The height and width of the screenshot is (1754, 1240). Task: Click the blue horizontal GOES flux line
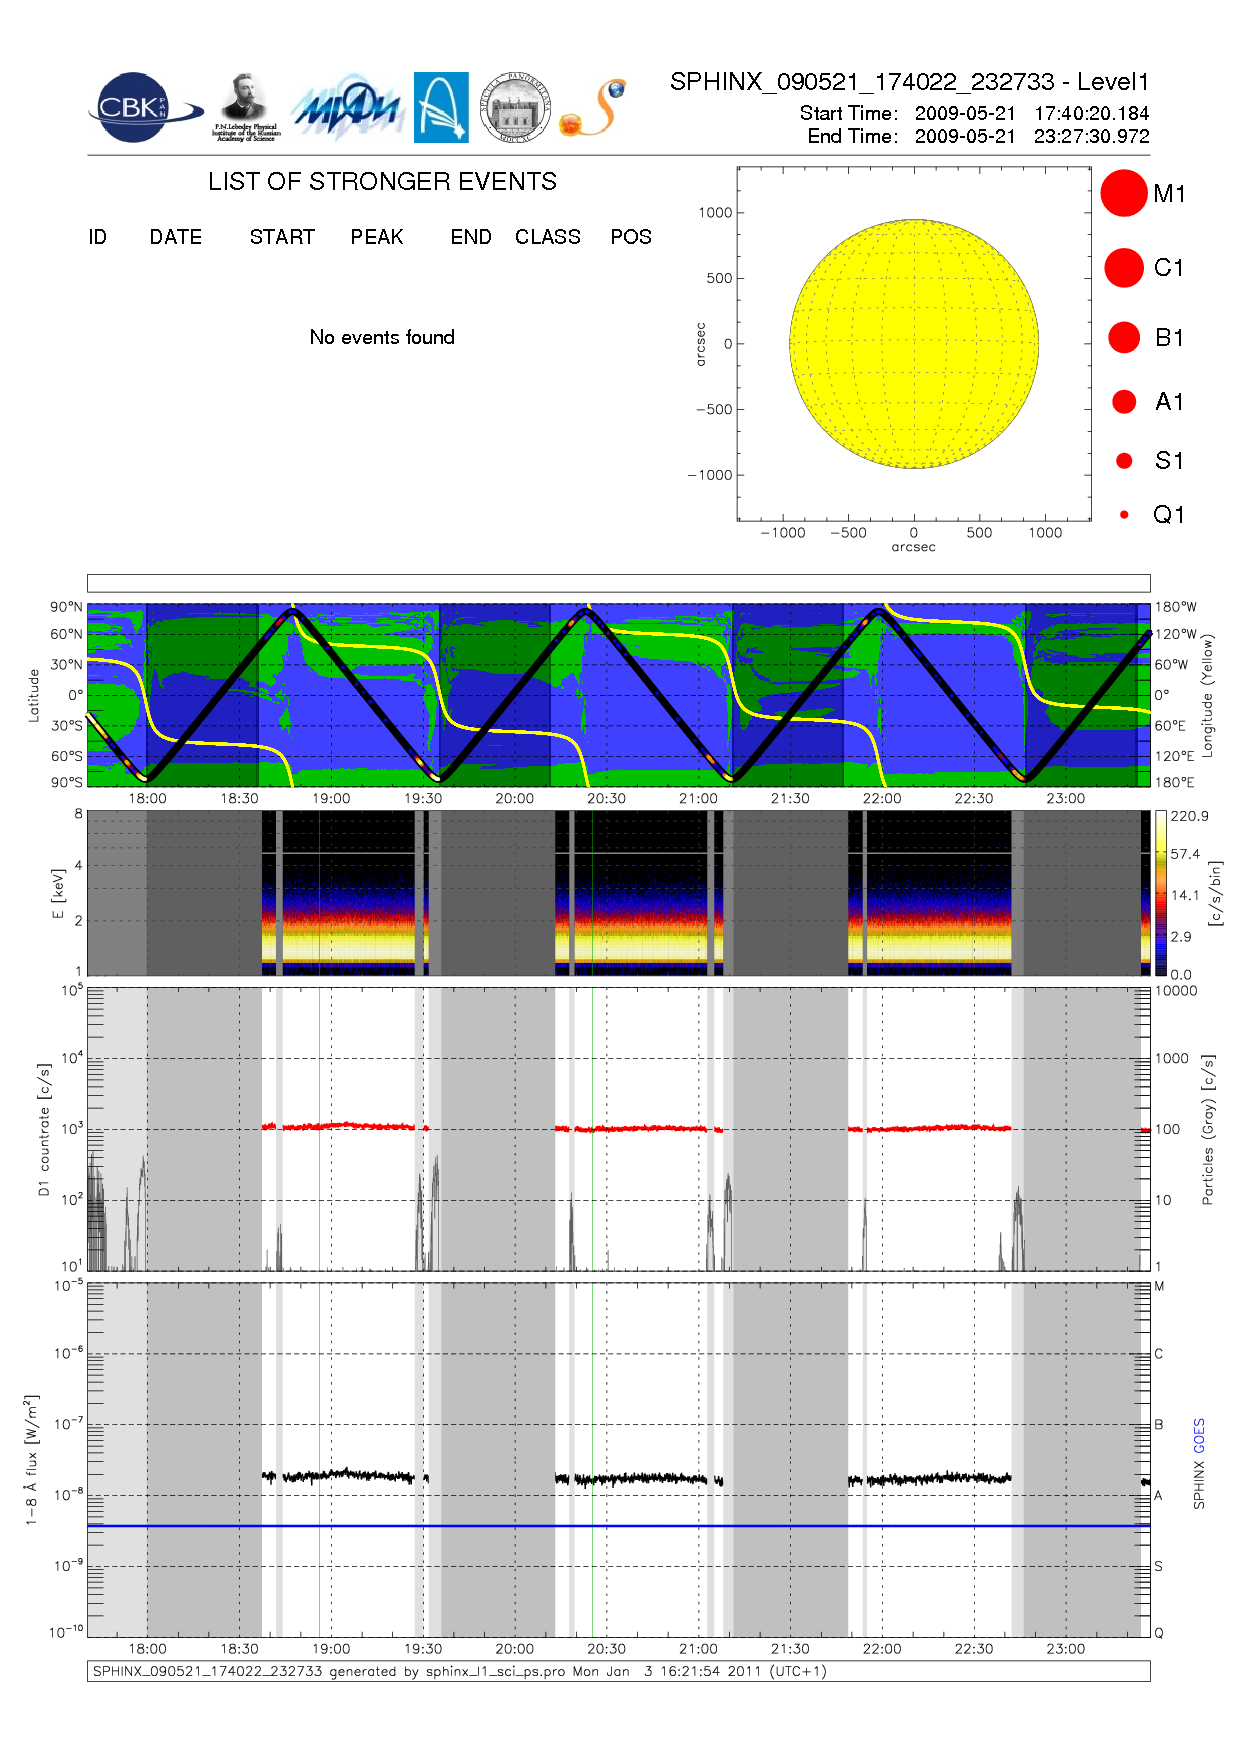click(x=618, y=1526)
